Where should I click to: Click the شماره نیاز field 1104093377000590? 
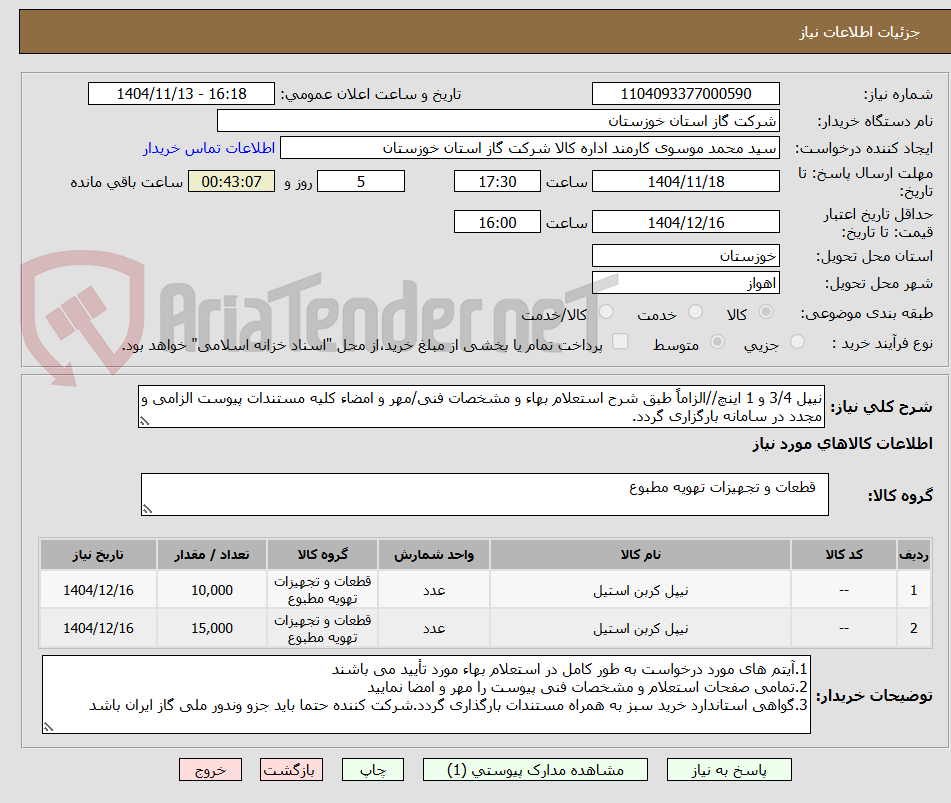(685, 94)
